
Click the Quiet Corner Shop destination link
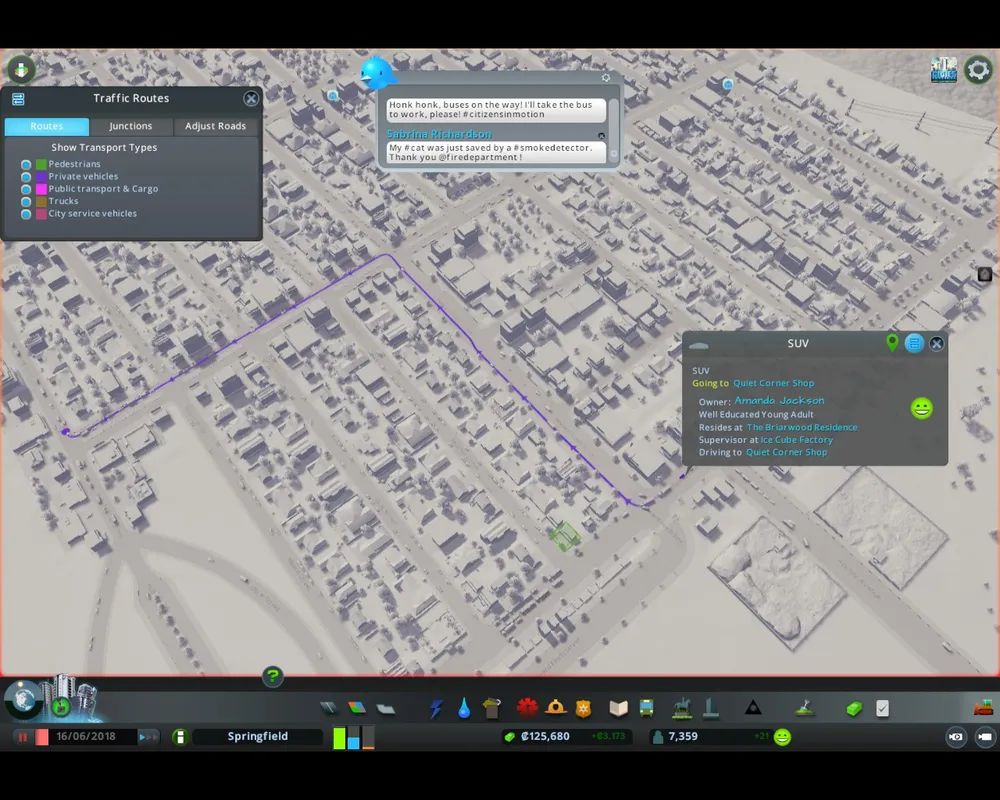(774, 383)
